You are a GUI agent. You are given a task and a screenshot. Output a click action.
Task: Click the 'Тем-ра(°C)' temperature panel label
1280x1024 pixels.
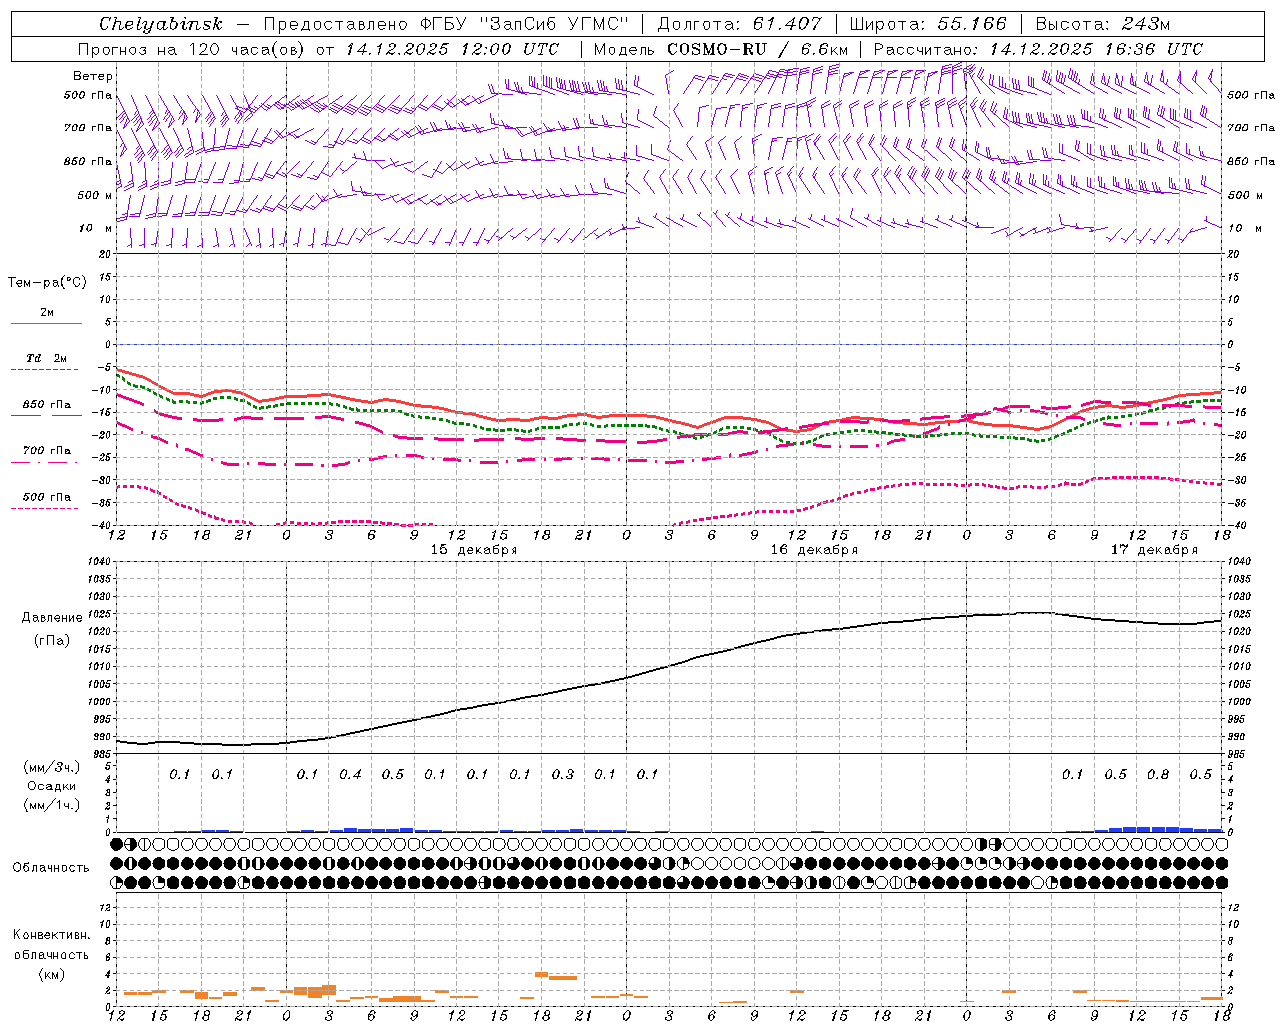coord(47,283)
